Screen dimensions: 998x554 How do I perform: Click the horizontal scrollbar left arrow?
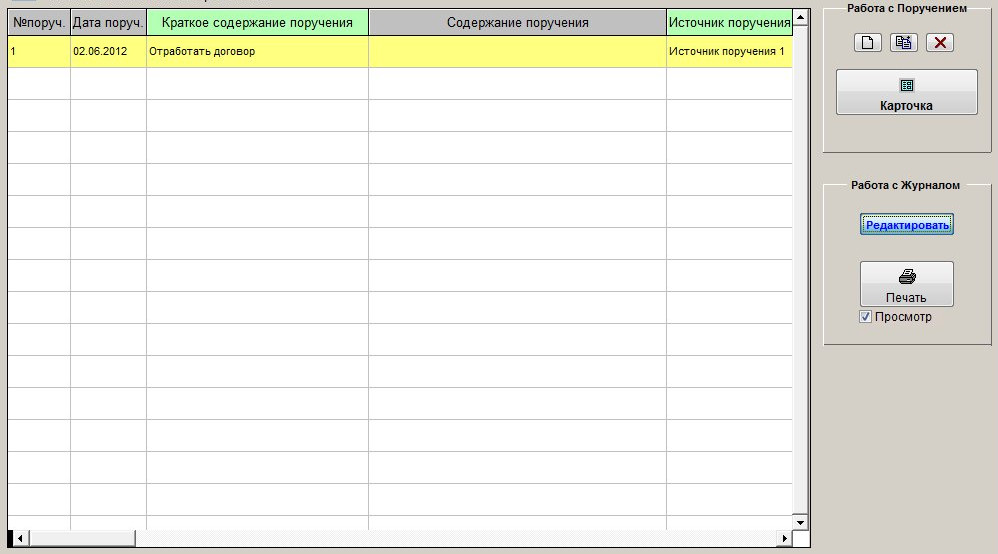pos(20,539)
